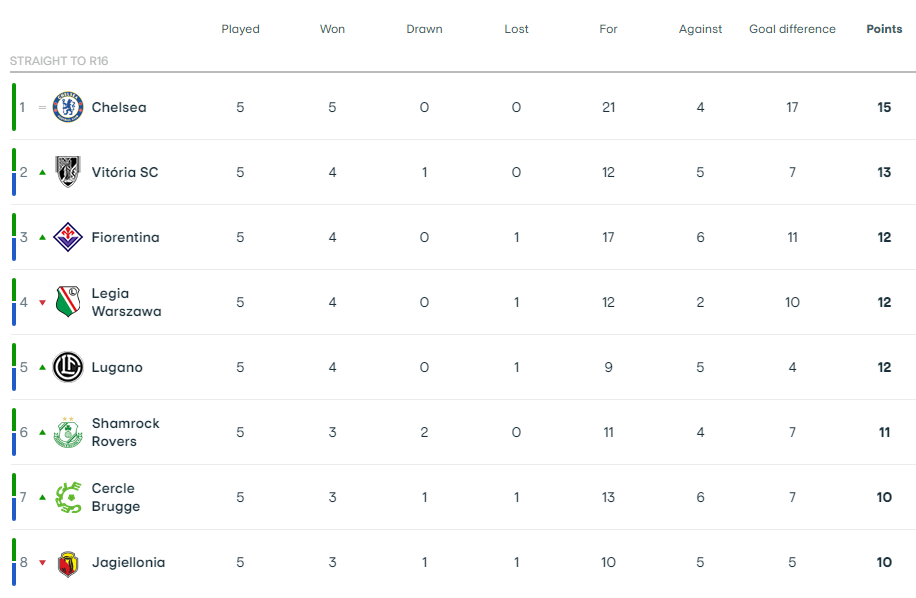
Task: Click the Shamrock Rovers club crest
Action: click(x=68, y=432)
